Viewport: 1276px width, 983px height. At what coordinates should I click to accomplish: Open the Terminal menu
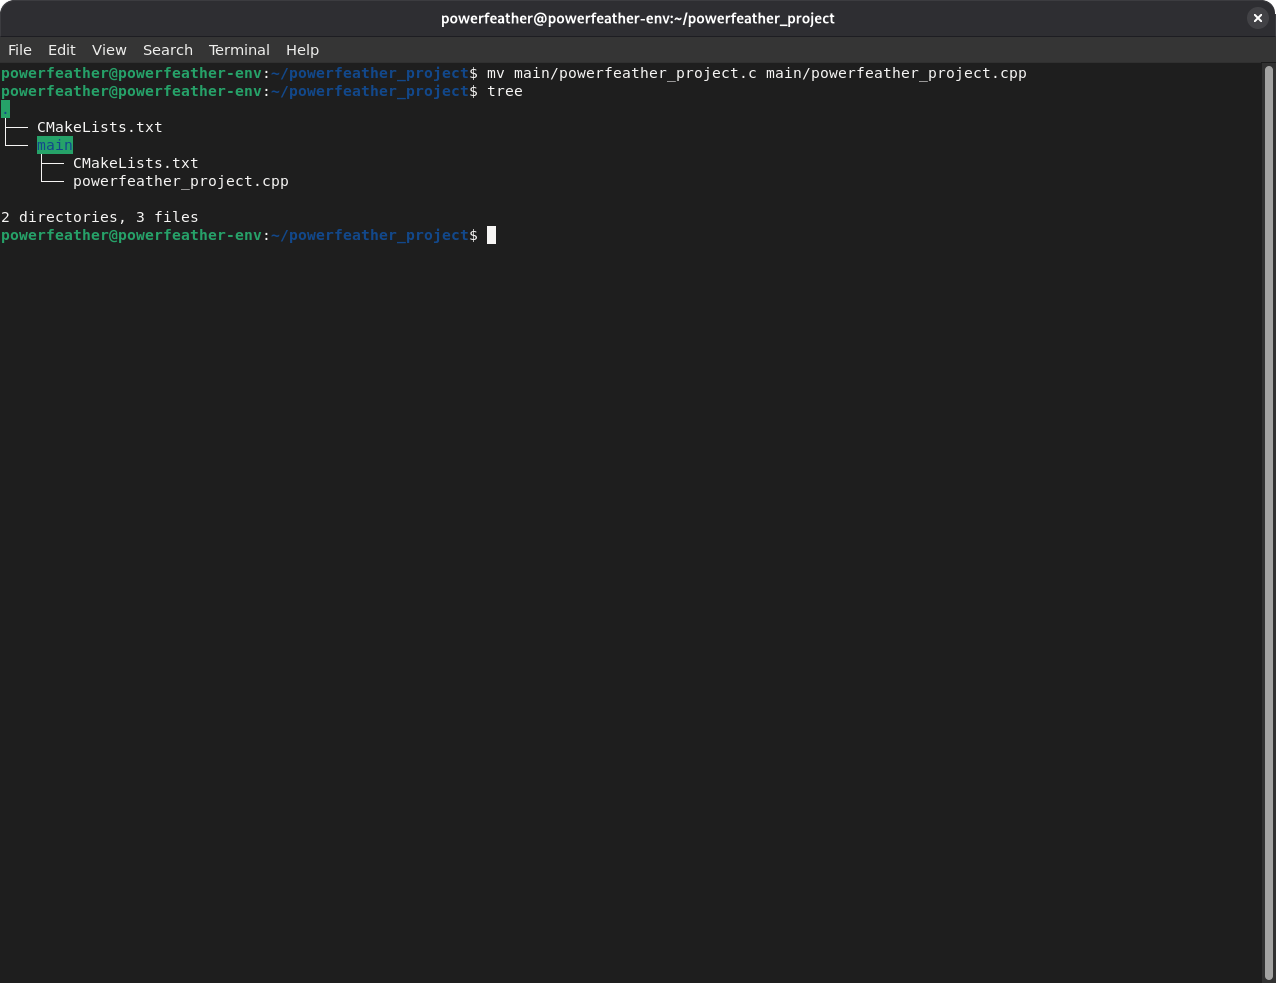239,50
